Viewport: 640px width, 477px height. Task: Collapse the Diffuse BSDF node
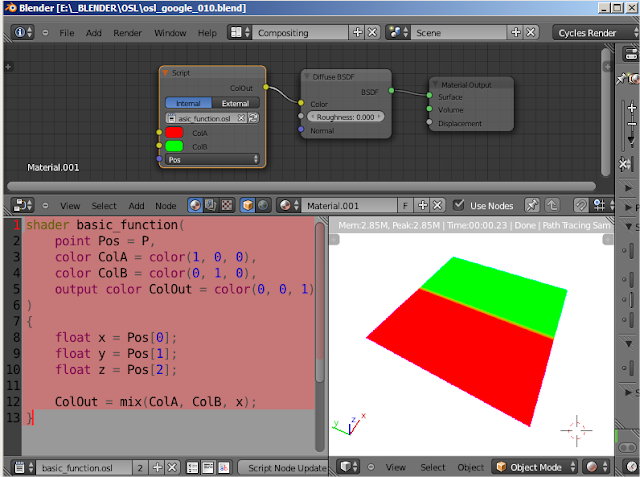pyautogui.click(x=307, y=77)
